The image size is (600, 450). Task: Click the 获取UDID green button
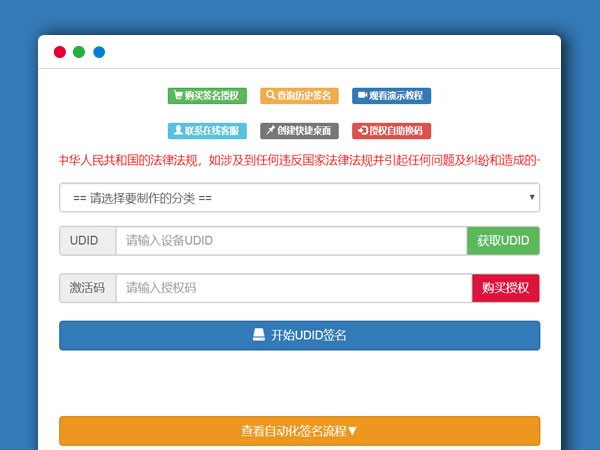click(x=503, y=241)
